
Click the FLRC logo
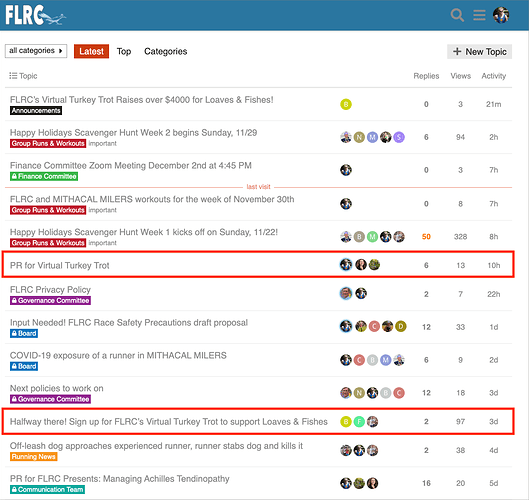(35, 15)
